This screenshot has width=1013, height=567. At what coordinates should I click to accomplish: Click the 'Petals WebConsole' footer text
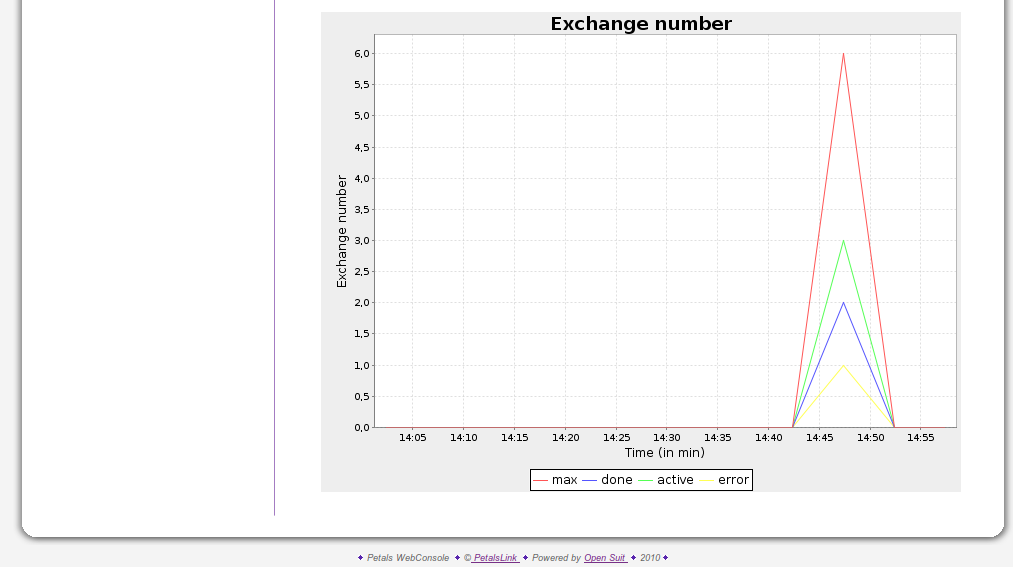coord(407,558)
